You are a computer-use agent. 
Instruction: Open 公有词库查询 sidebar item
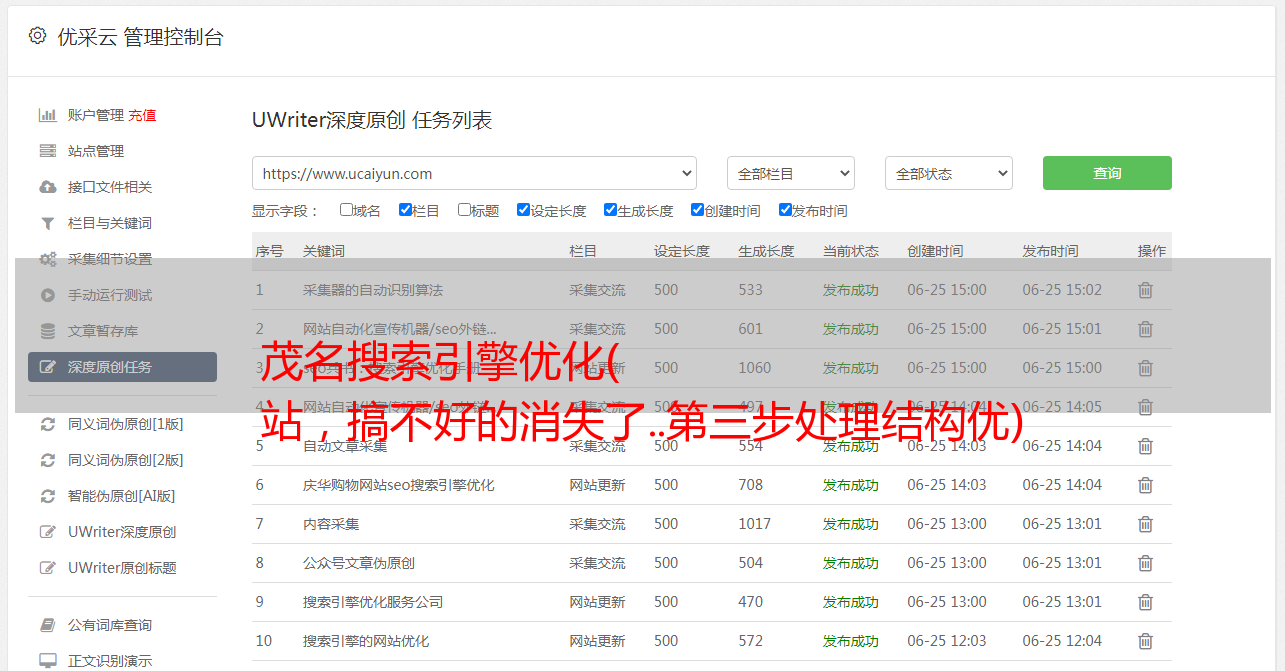(110, 625)
